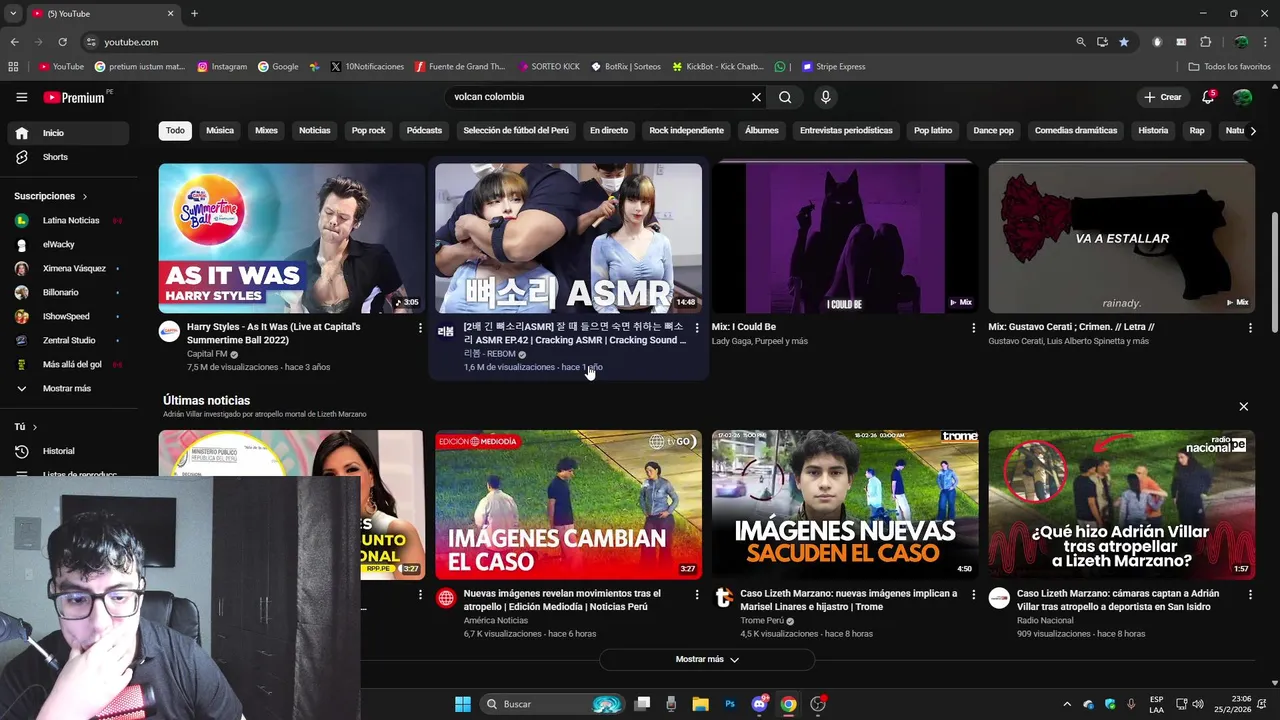The image size is (1280, 720).
Task: Select Selección de fútbol del Perú chip
Action: [516, 131]
